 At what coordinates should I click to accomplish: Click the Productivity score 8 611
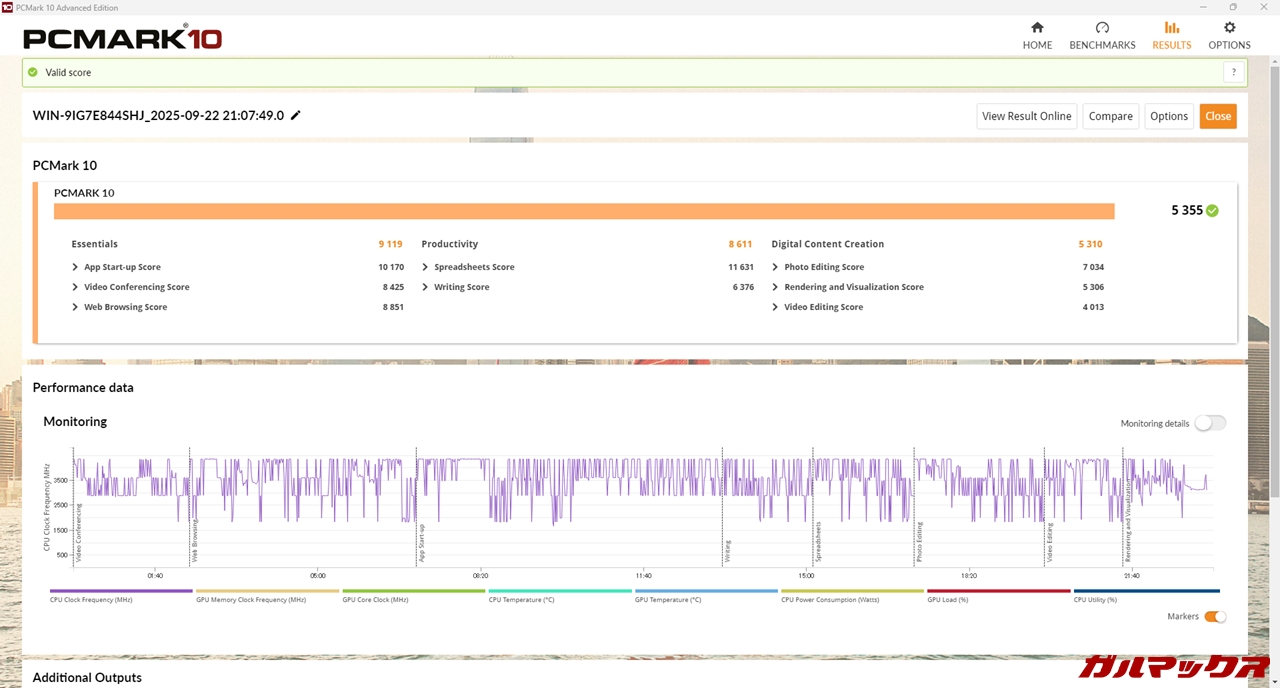[x=740, y=244]
